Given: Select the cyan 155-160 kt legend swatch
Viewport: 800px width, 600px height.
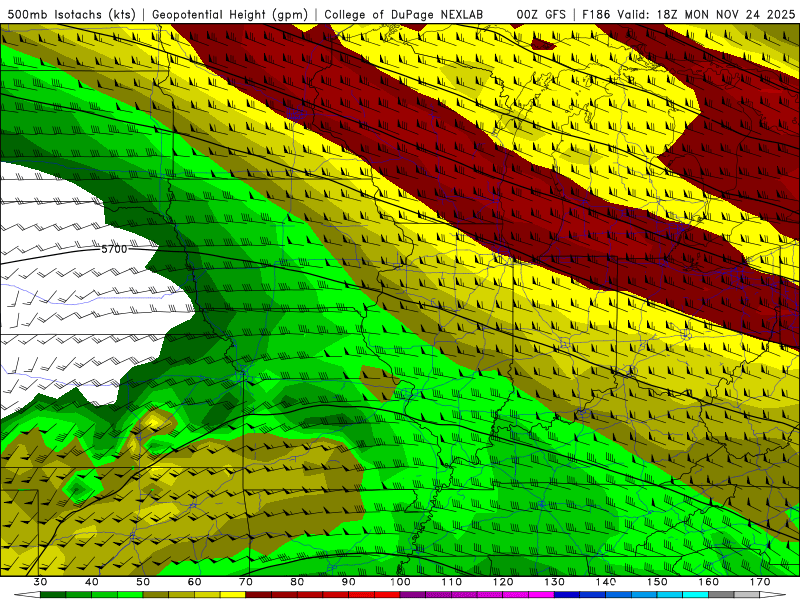Looking at the screenshot, I should click(x=695, y=595).
